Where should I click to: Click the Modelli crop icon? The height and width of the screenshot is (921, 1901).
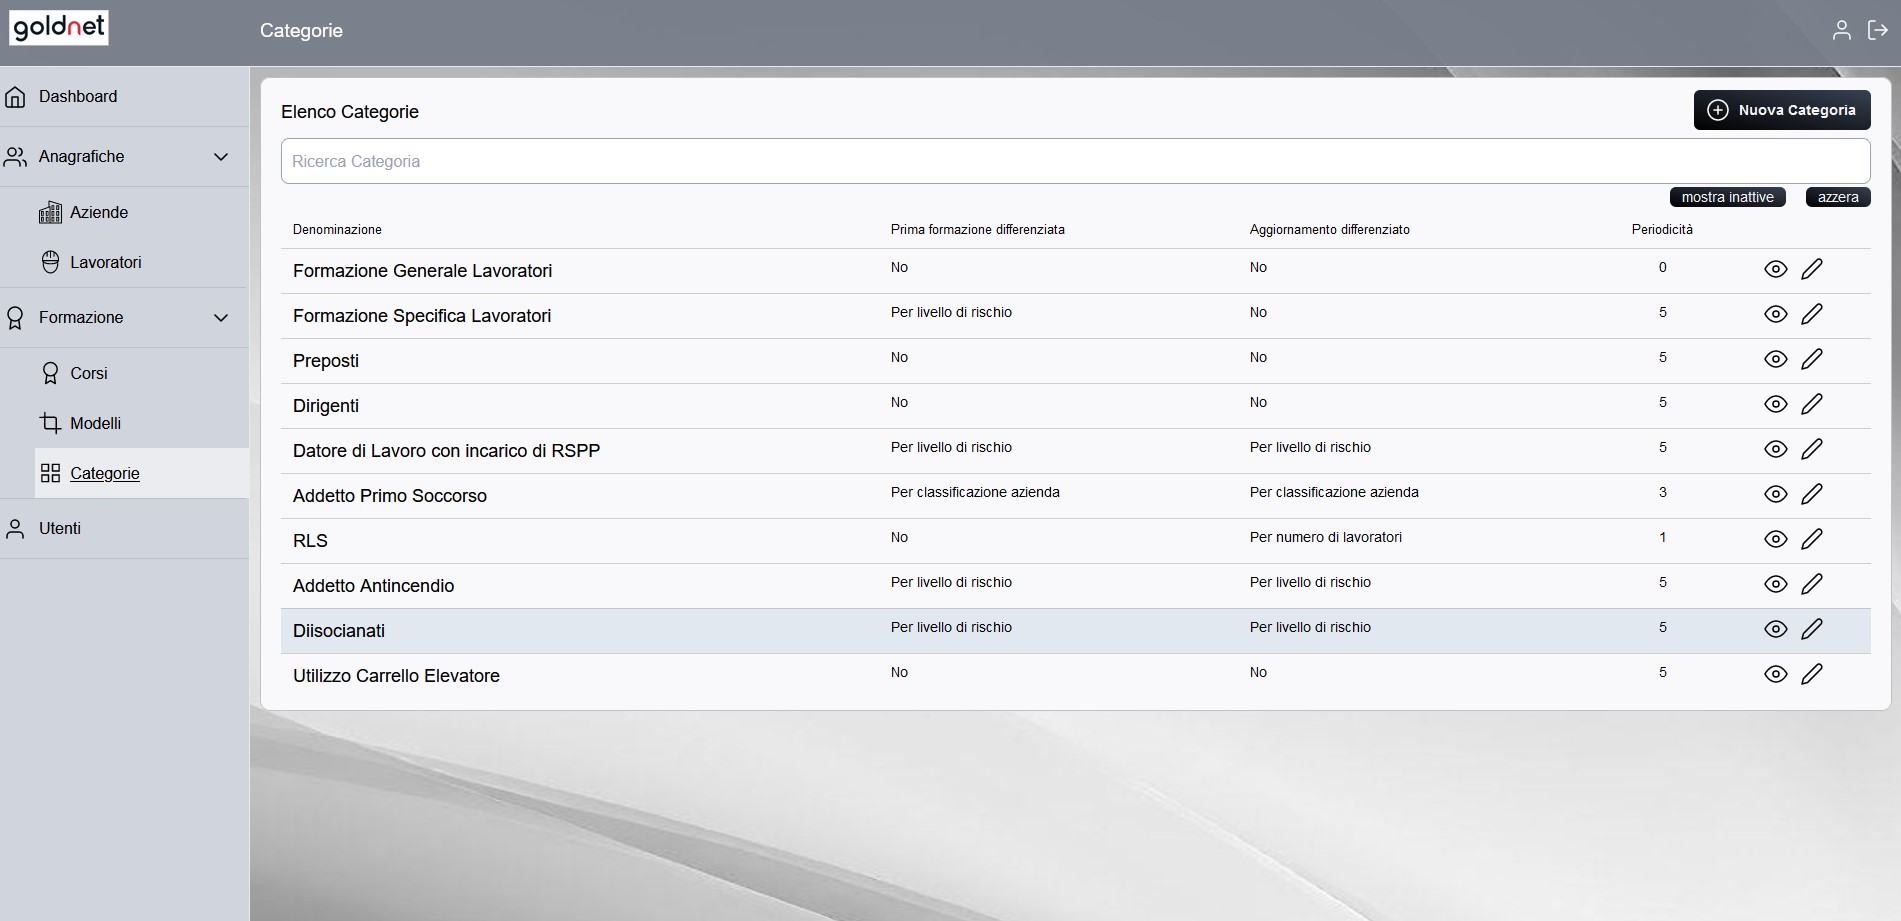(x=50, y=423)
